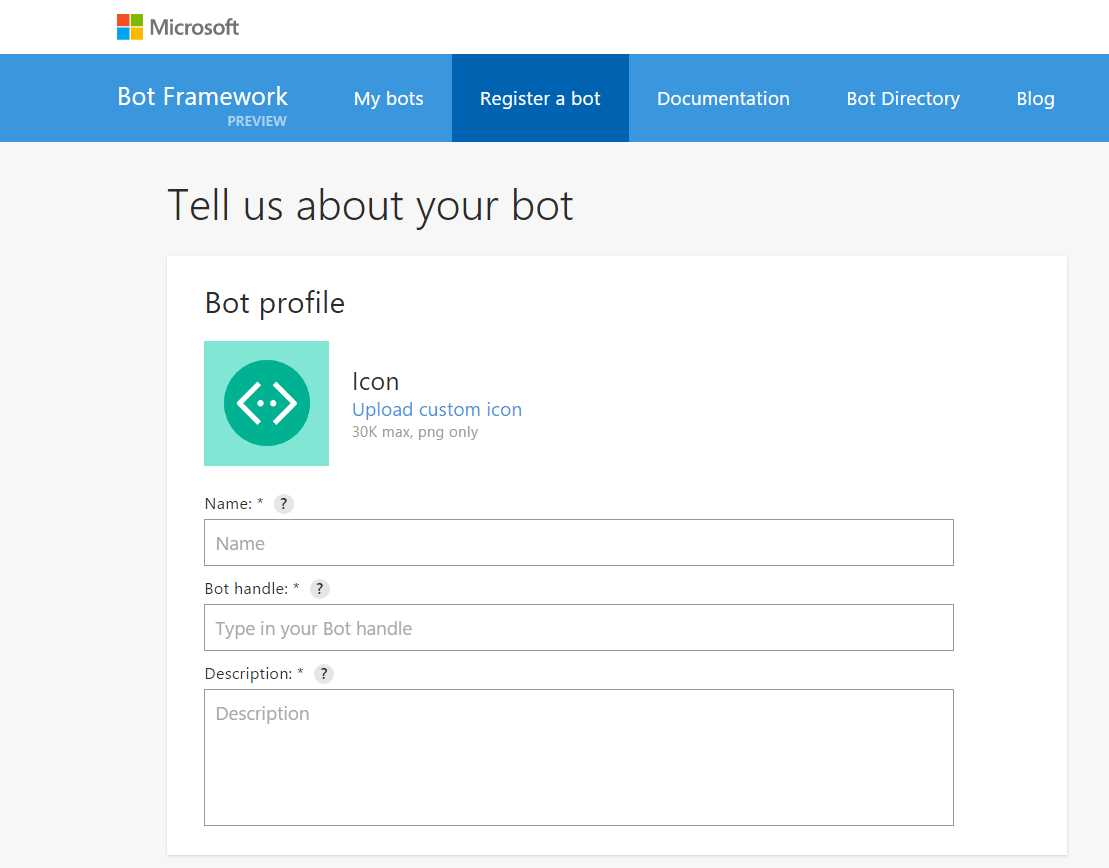
Task: Open the Blog section
Action: coord(1035,98)
